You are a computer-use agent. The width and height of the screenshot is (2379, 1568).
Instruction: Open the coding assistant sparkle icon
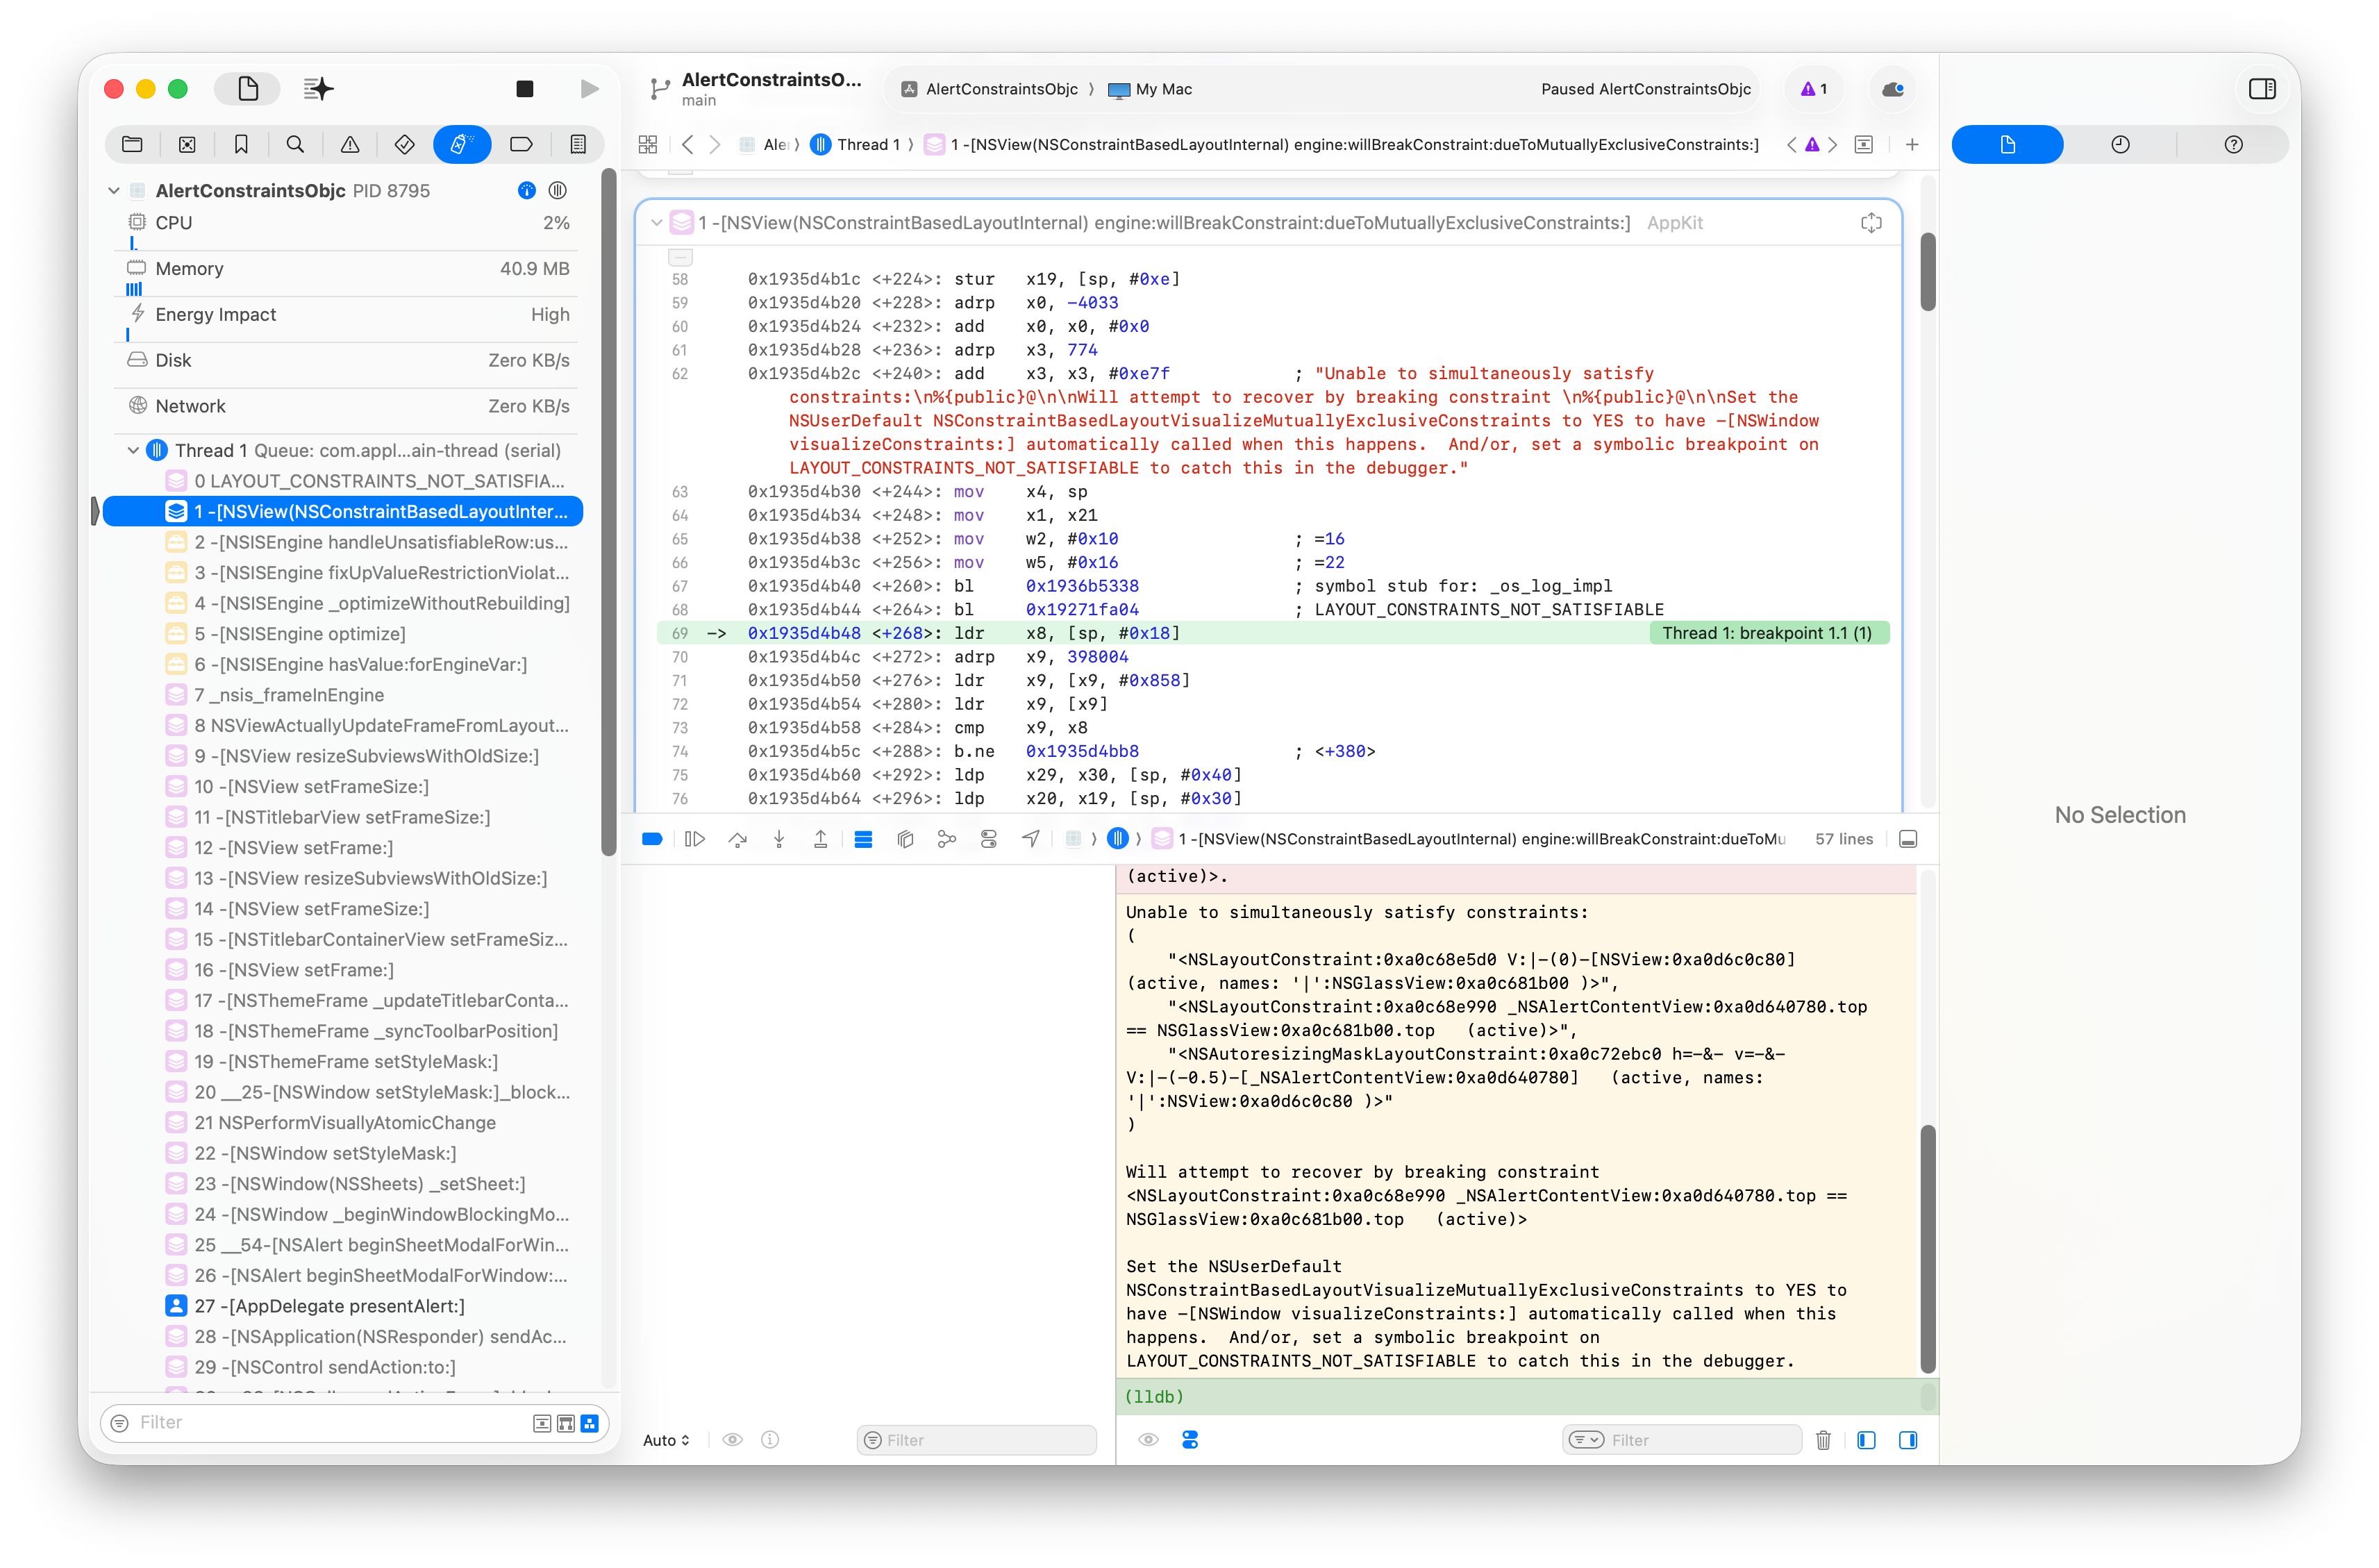coord(318,89)
